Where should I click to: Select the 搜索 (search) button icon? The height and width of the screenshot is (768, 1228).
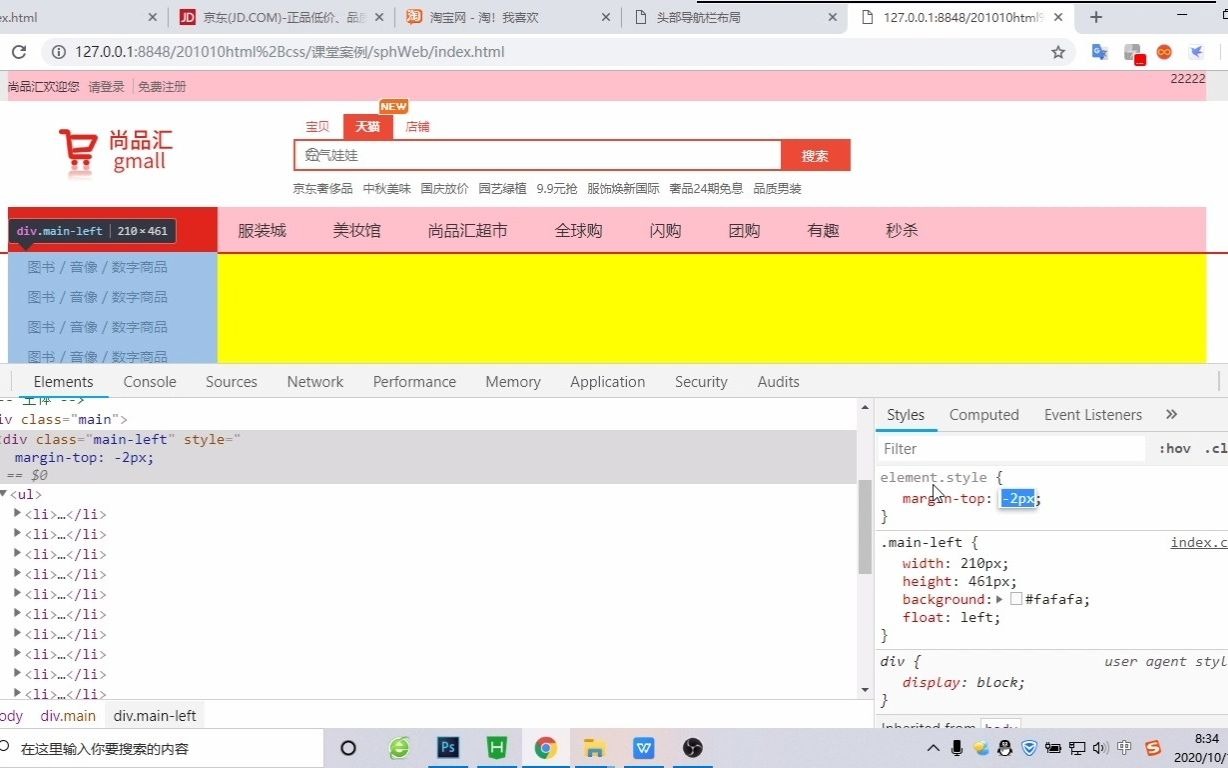(x=814, y=155)
